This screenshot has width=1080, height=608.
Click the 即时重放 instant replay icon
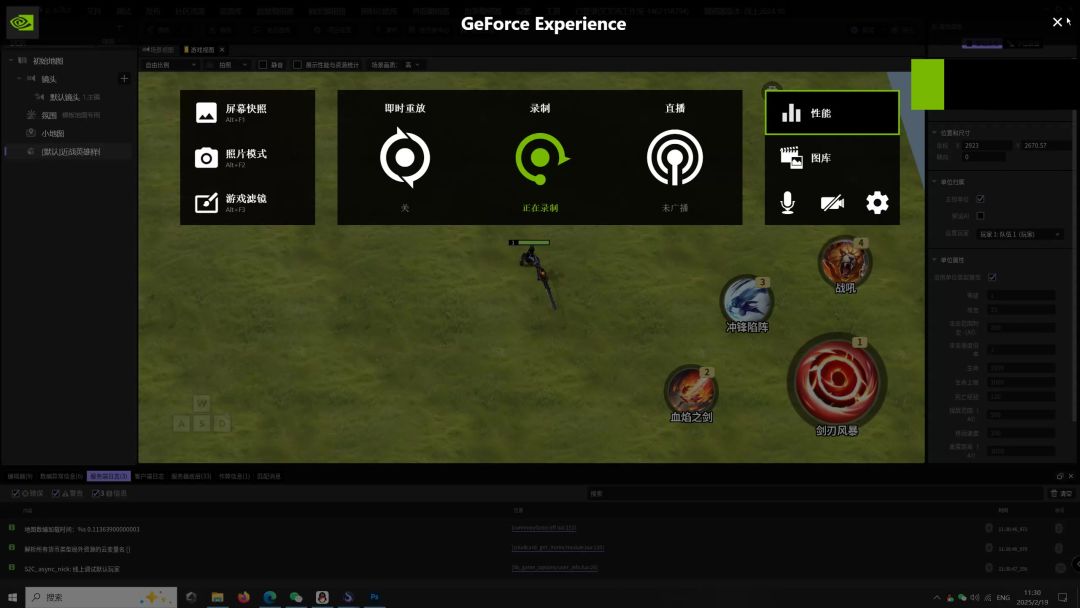[x=405, y=158]
